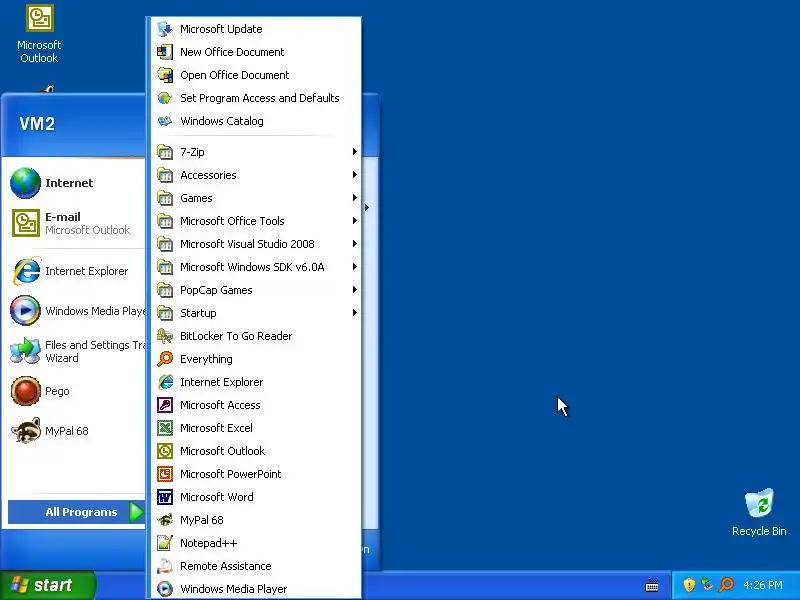This screenshot has width=800, height=600.
Task: Open Internet Explorer icon in All Programs list
Action: pos(165,382)
